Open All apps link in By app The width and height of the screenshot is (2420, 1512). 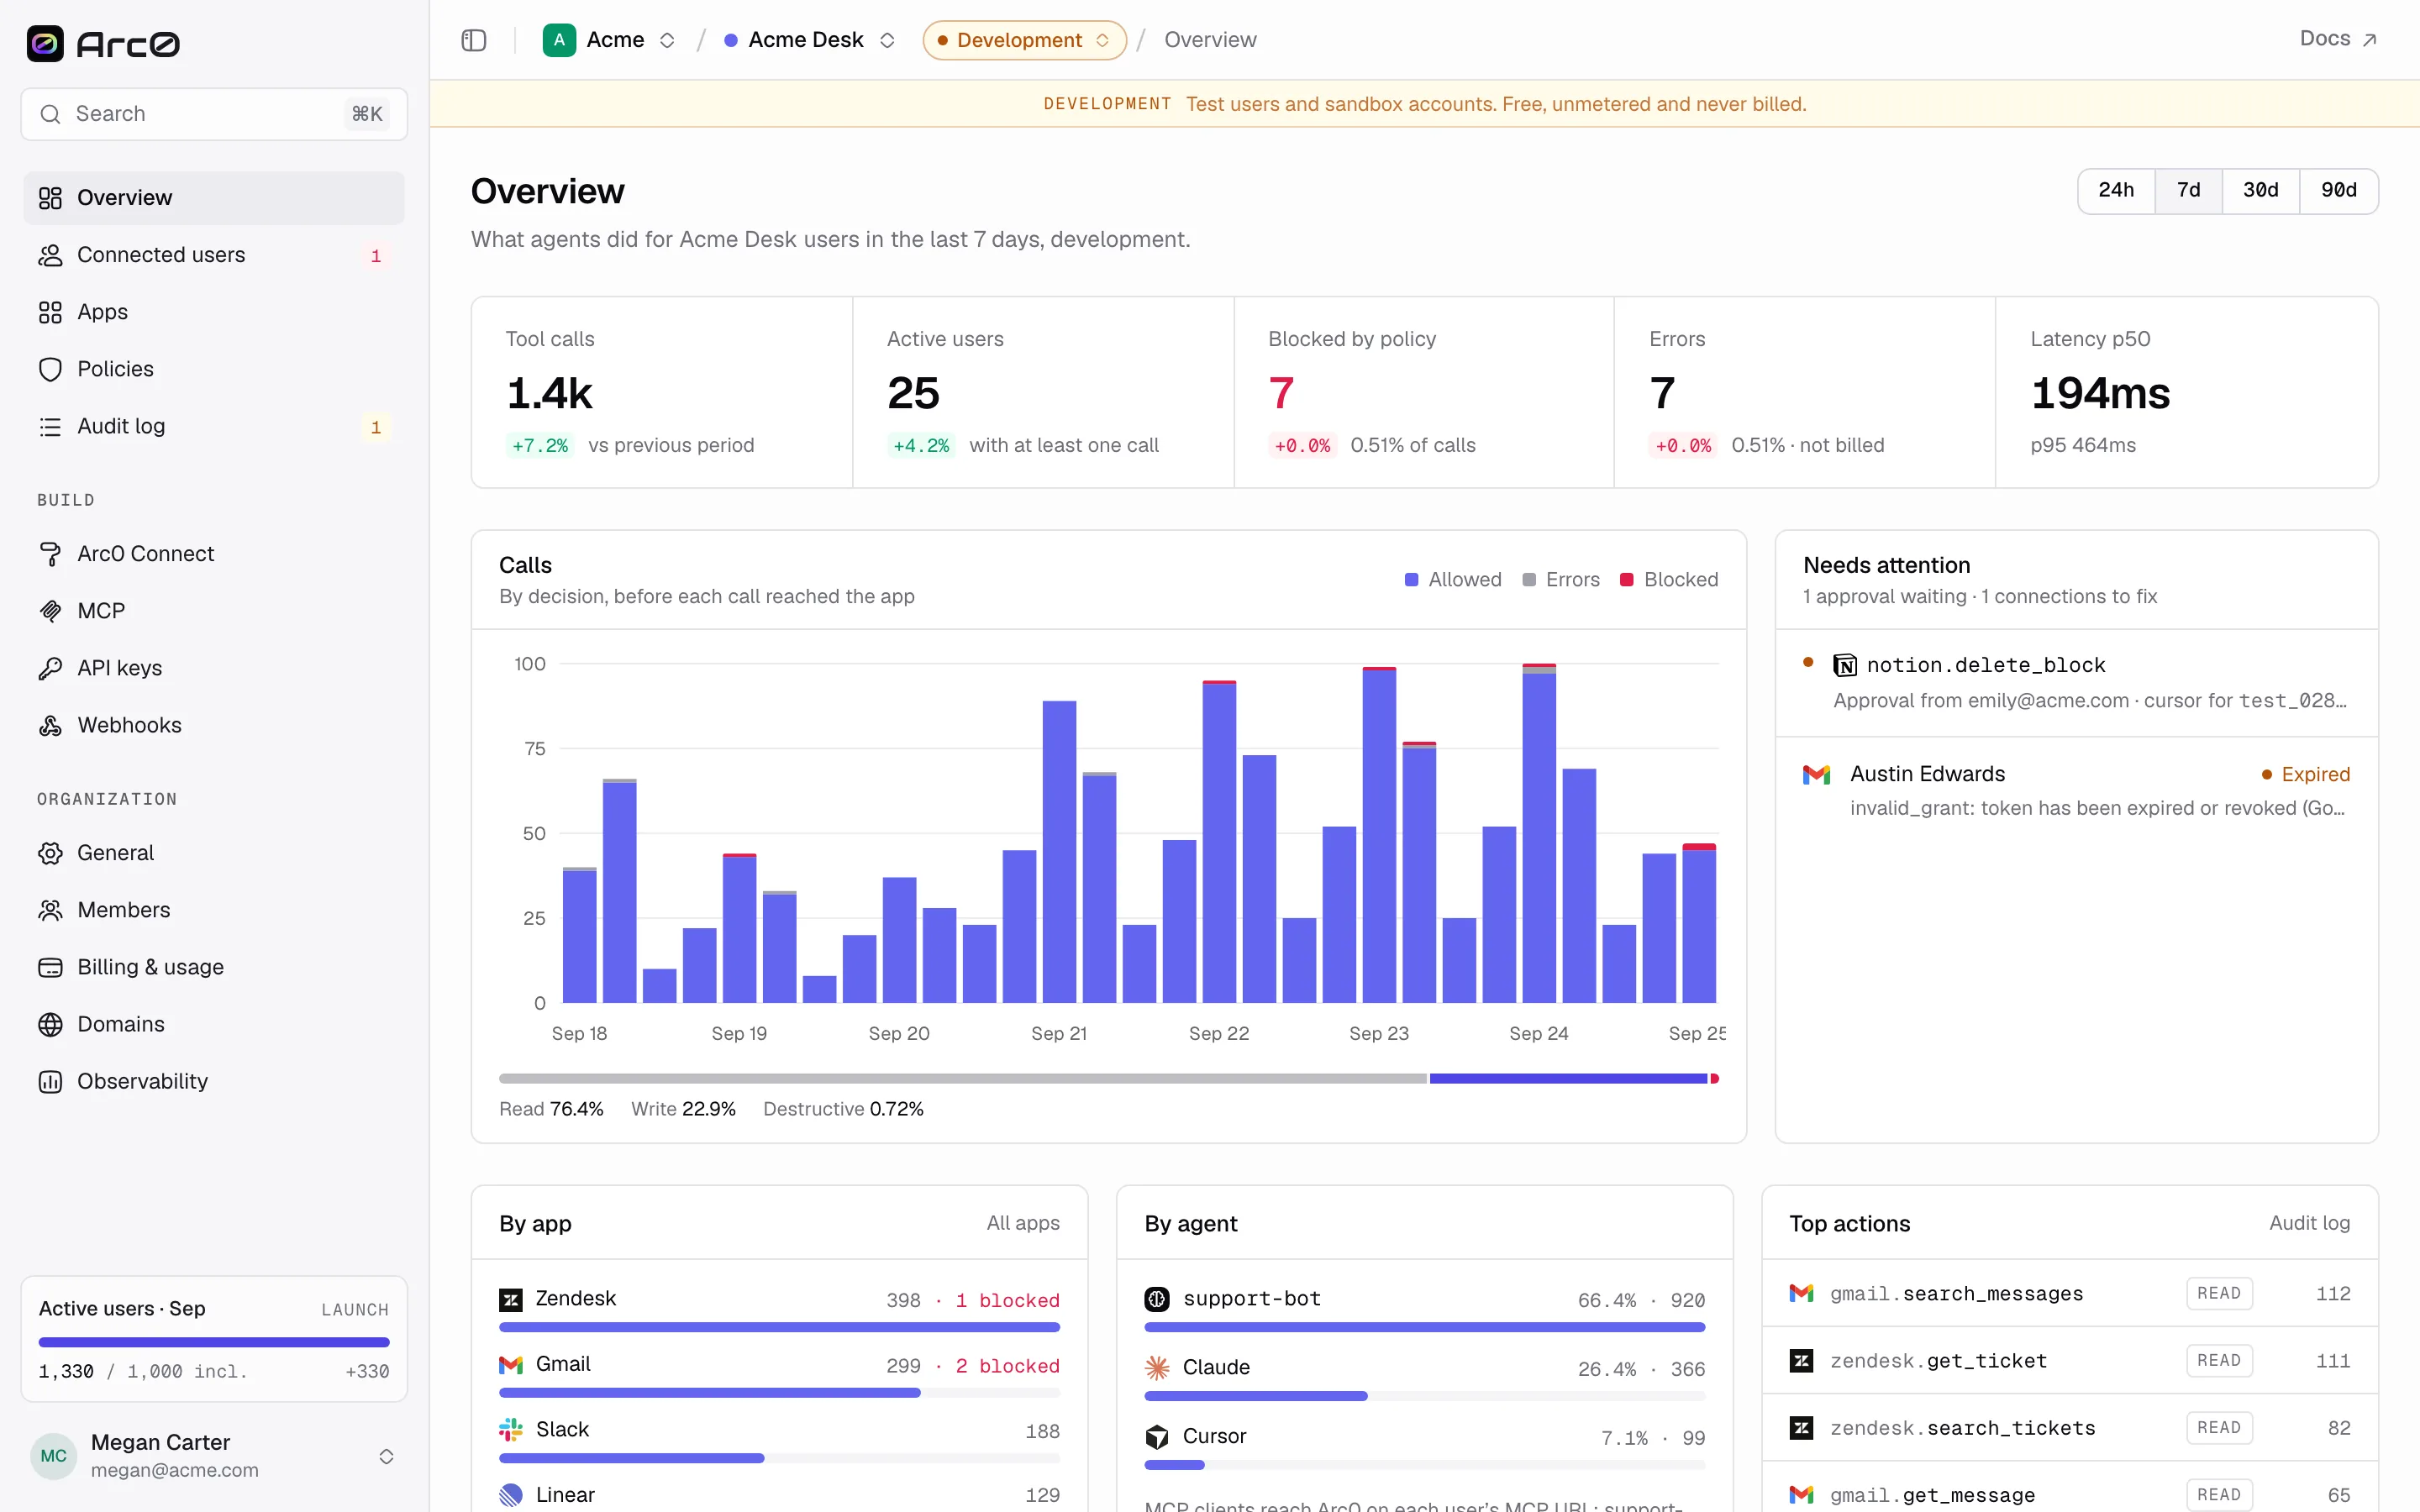point(1023,1223)
